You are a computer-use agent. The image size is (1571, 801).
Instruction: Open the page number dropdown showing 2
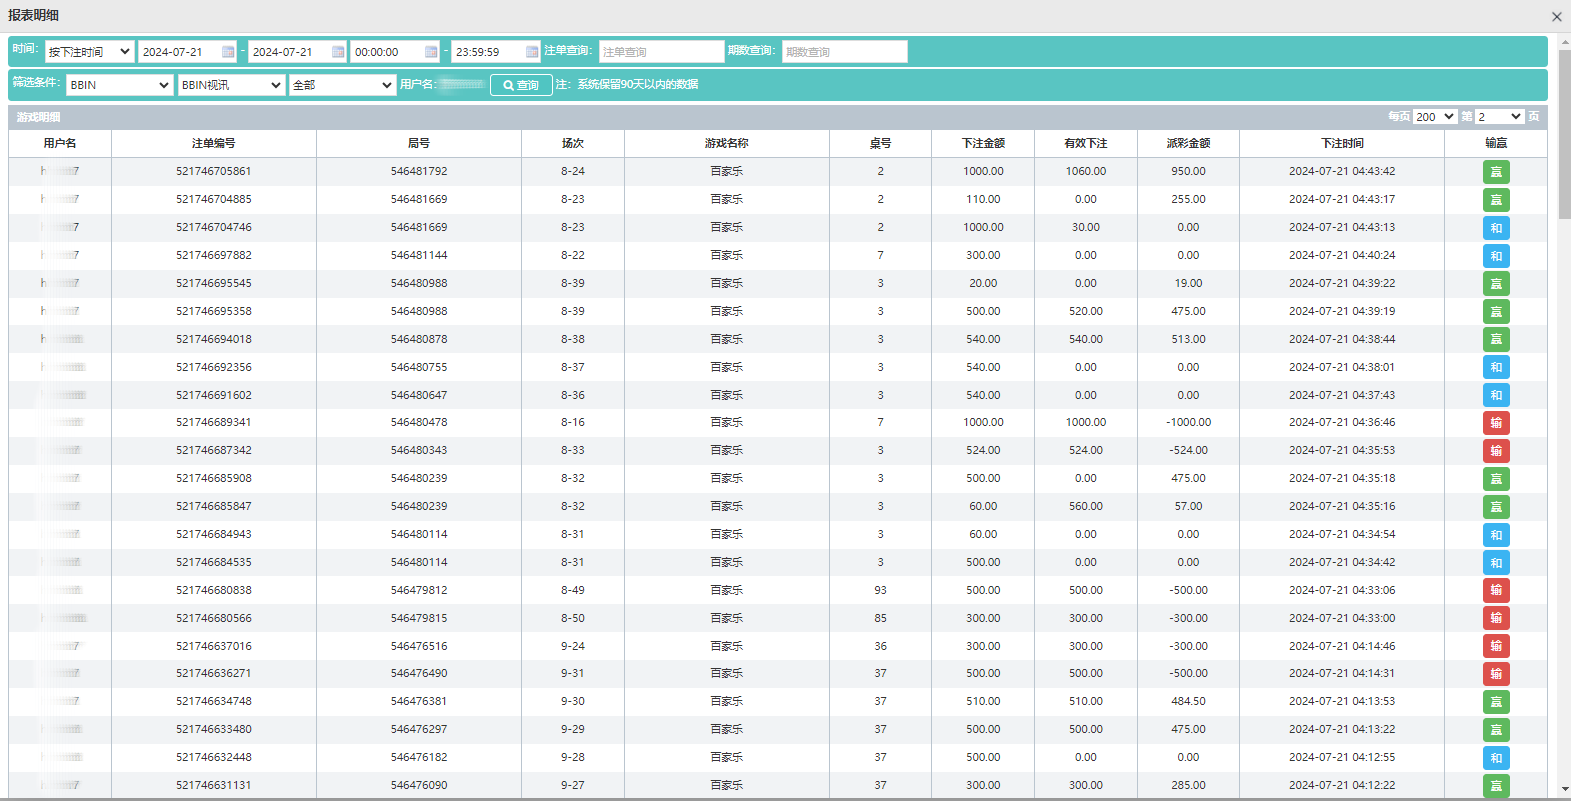[1499, 117]
